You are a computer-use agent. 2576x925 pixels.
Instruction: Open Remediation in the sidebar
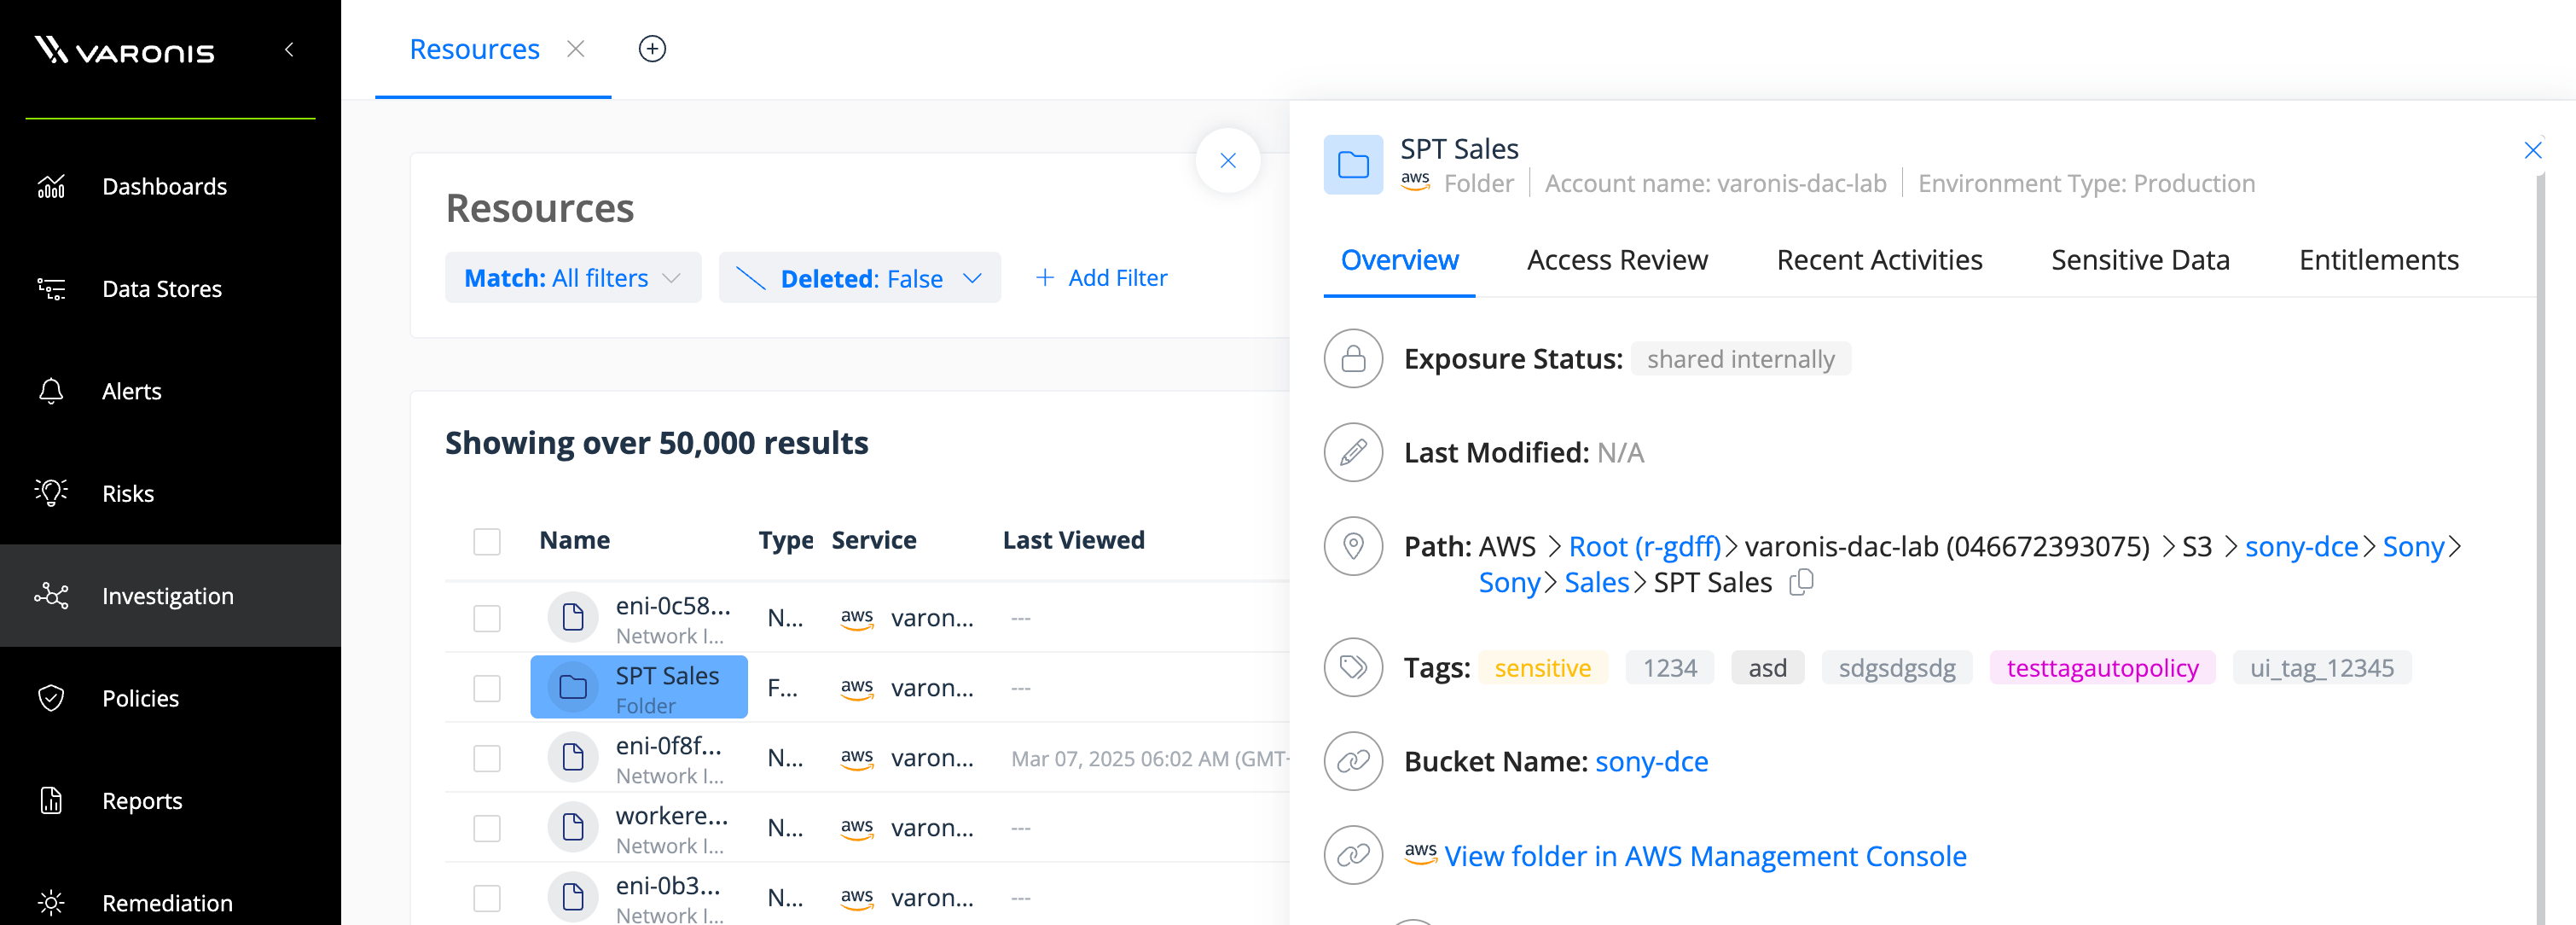tap(168, 902)
